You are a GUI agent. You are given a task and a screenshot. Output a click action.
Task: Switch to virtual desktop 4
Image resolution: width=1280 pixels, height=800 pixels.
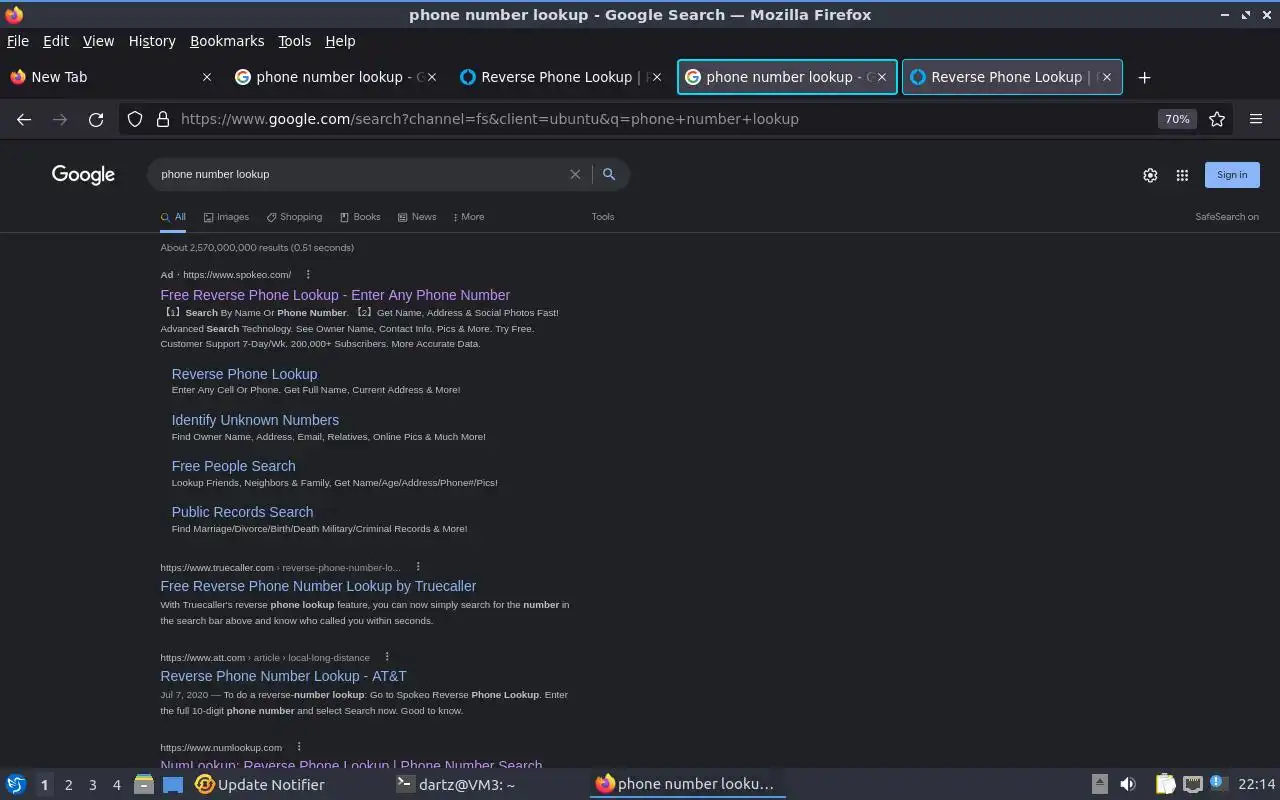116,785
